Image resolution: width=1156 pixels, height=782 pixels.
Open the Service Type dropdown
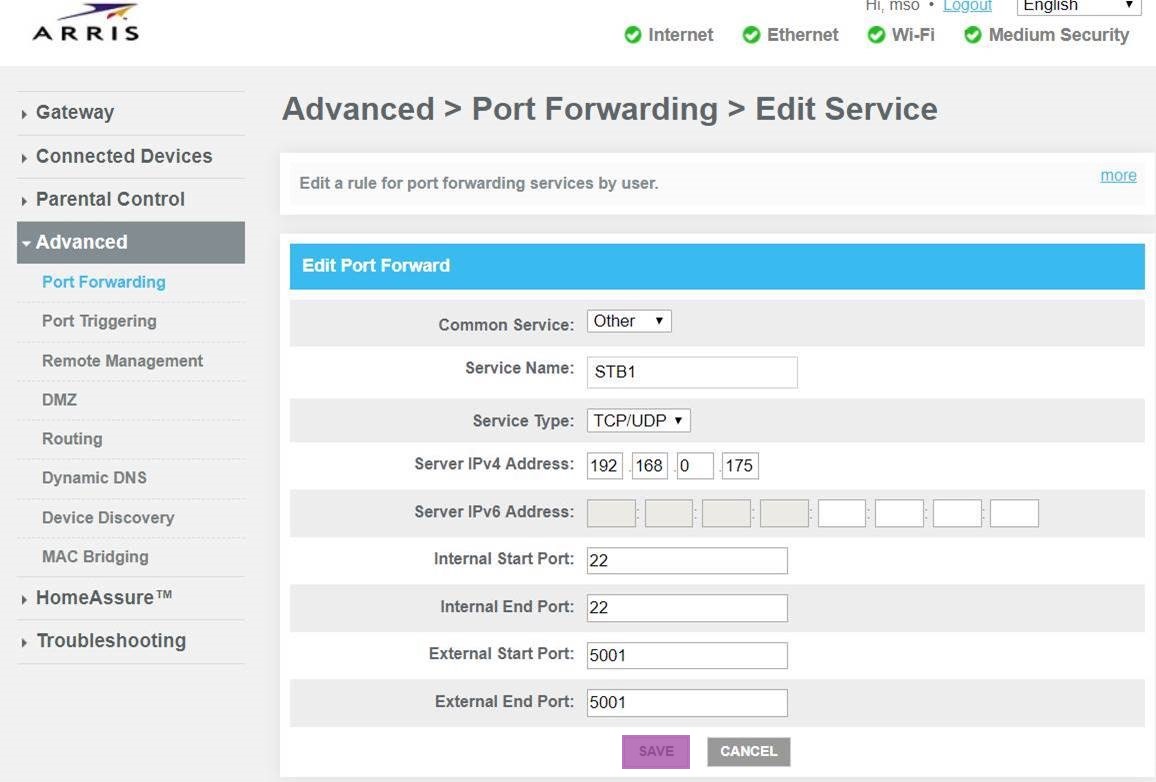click(638, 421)
